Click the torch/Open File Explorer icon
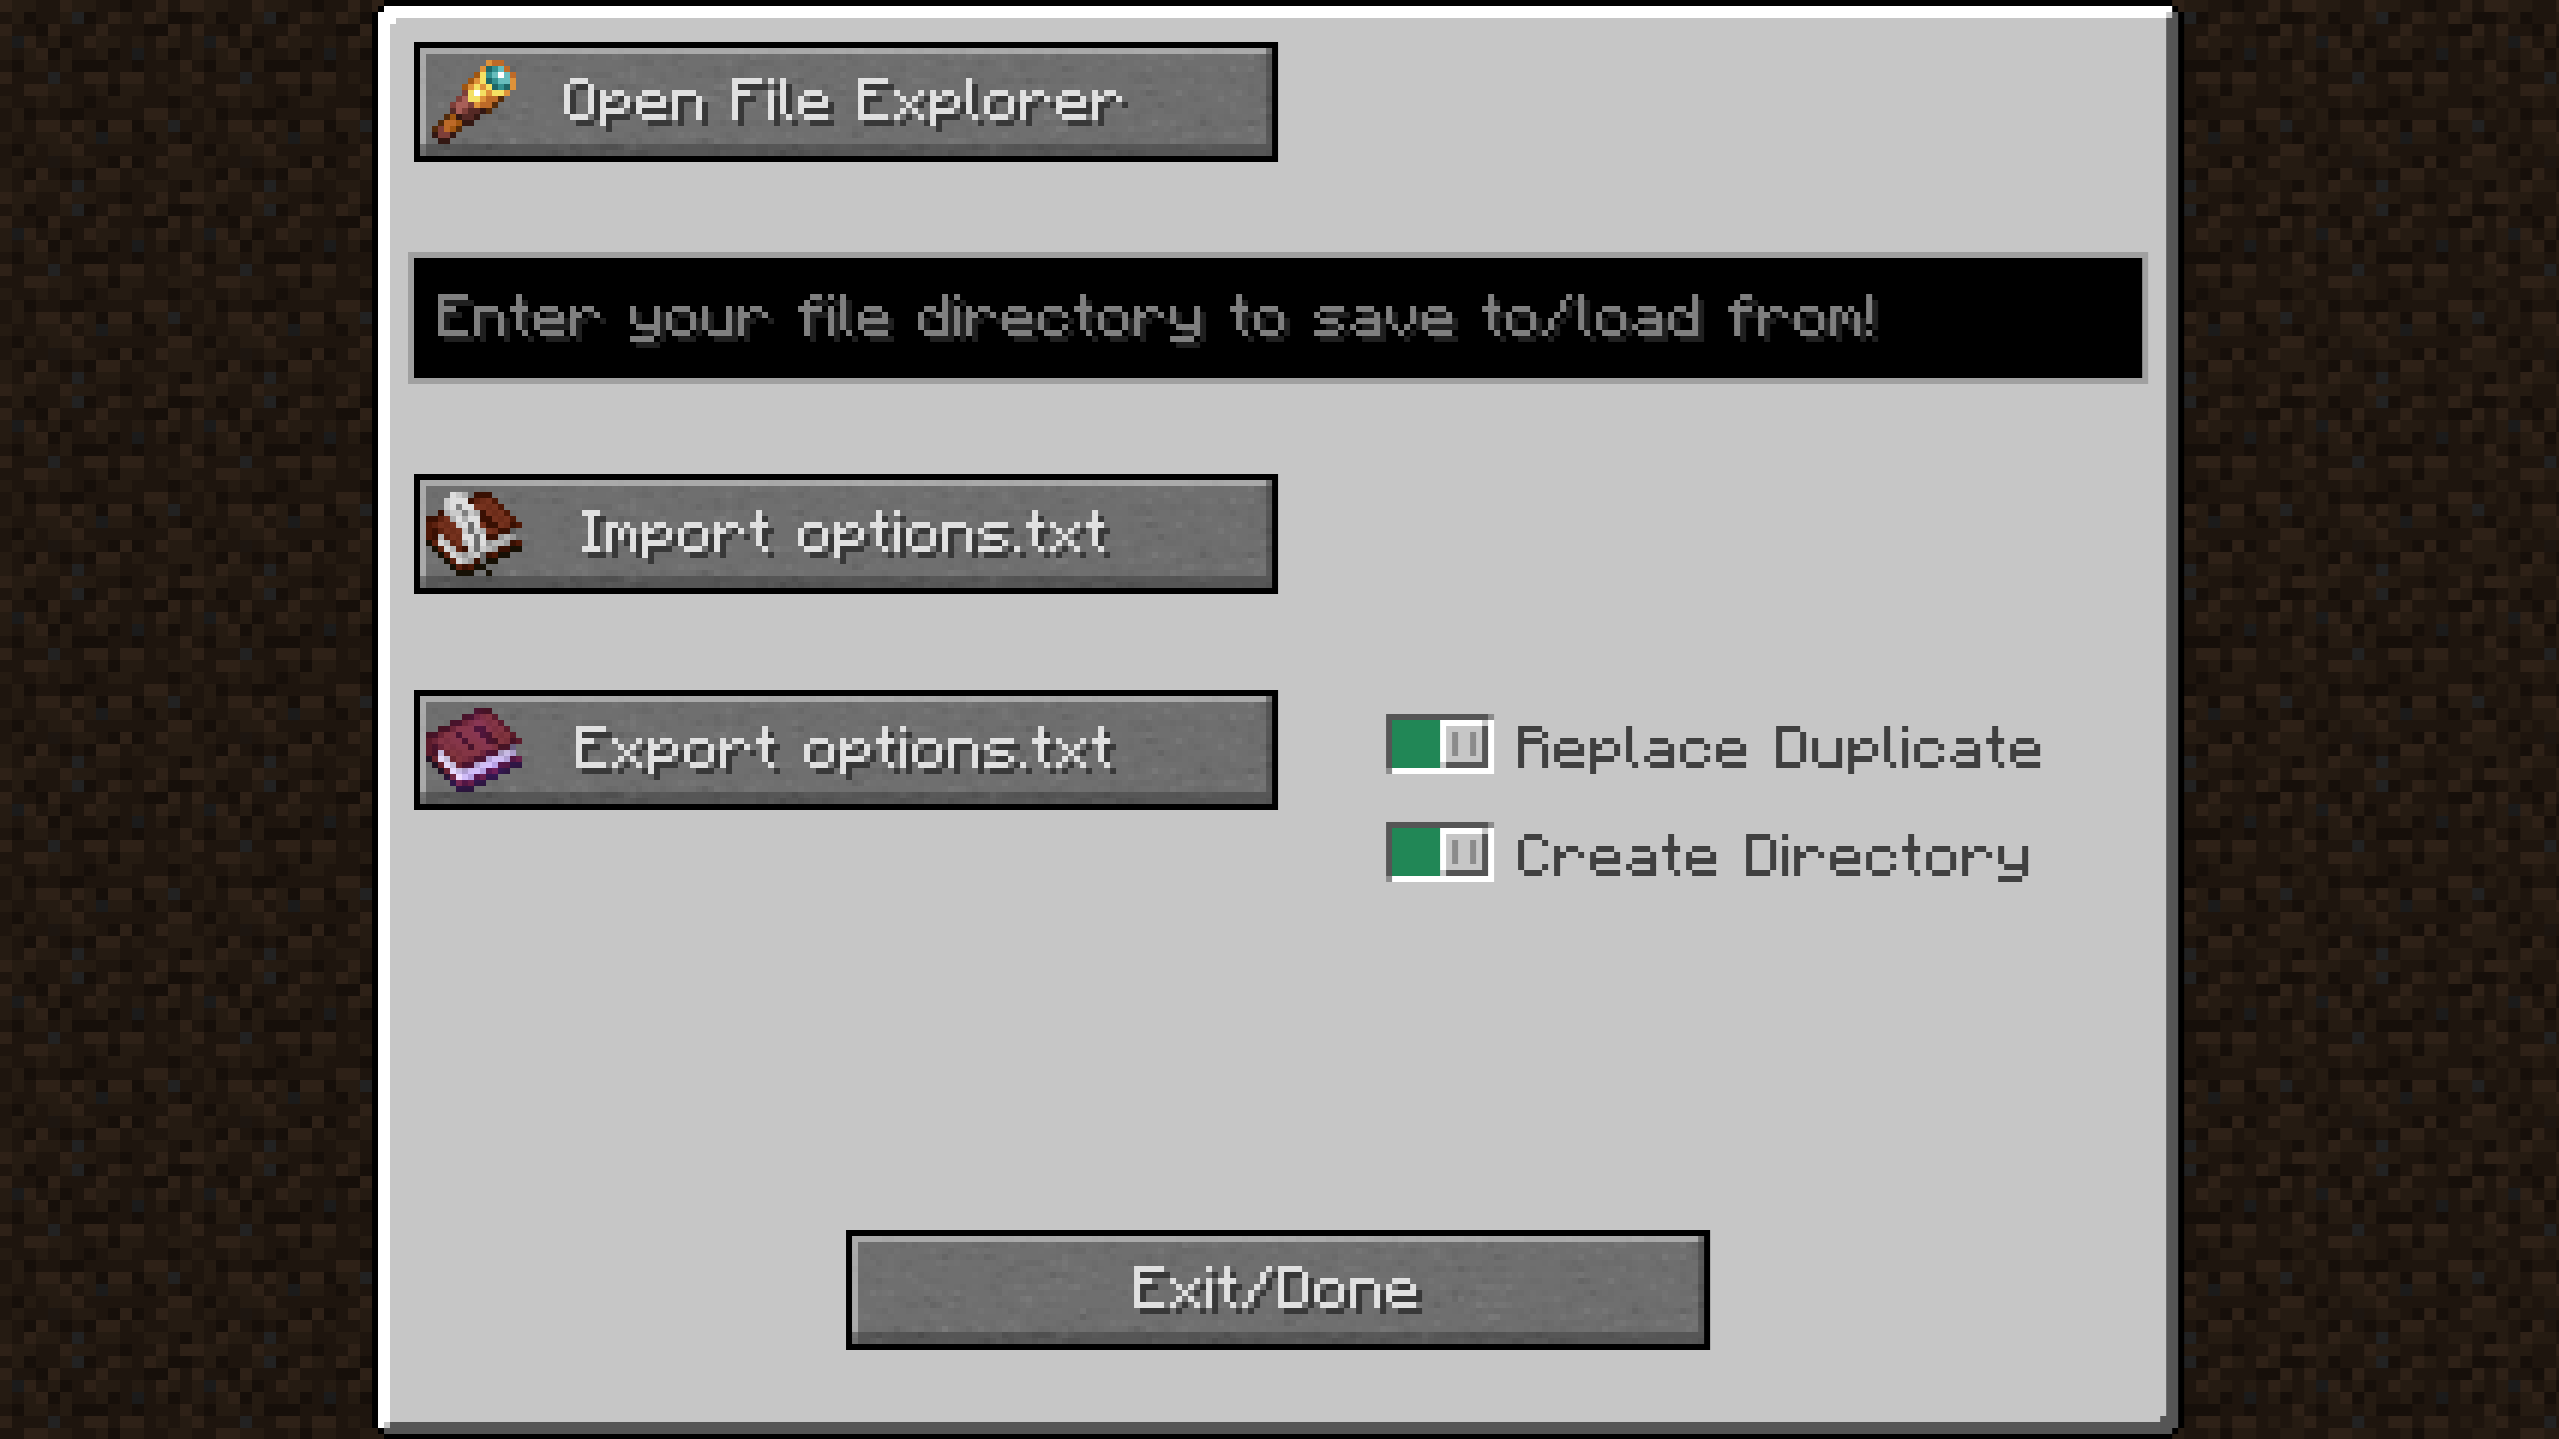Screen dimensions: 2559x1439 (x=475, y=102)
